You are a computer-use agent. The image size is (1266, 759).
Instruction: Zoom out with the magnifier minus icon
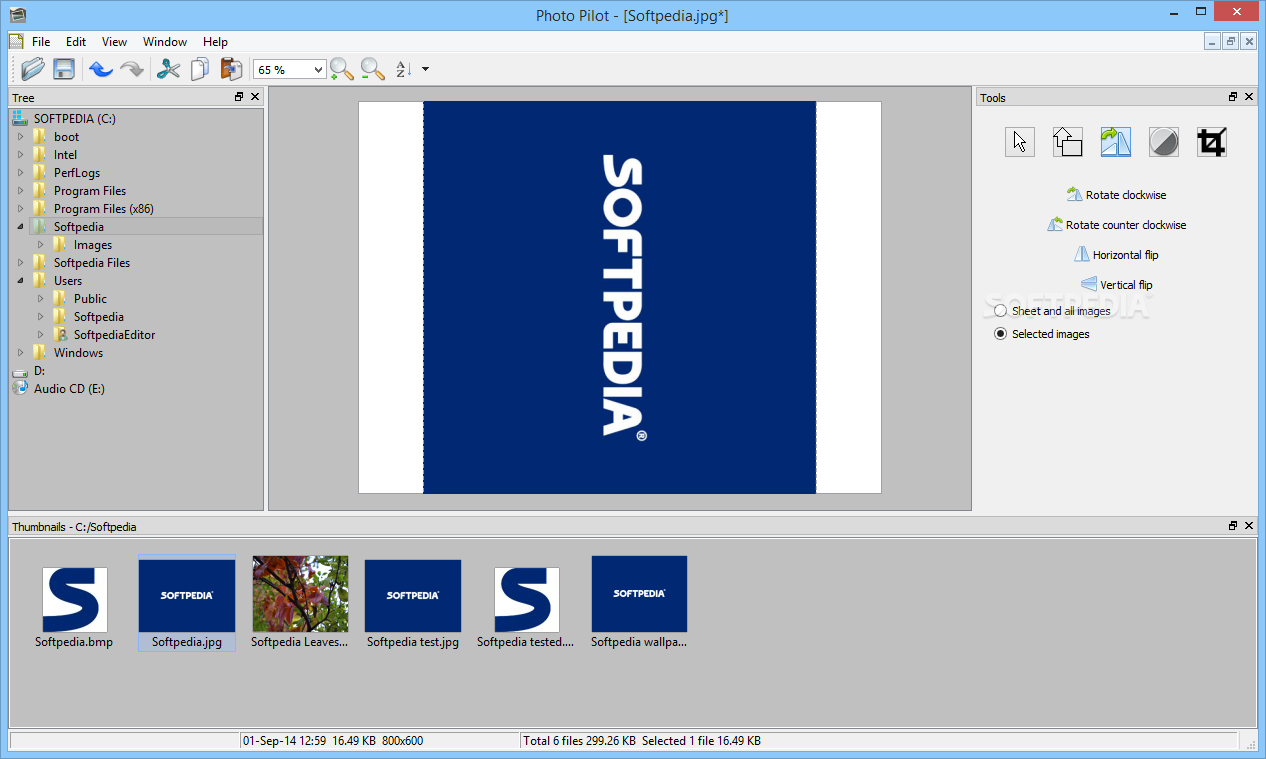pos(373,69)
